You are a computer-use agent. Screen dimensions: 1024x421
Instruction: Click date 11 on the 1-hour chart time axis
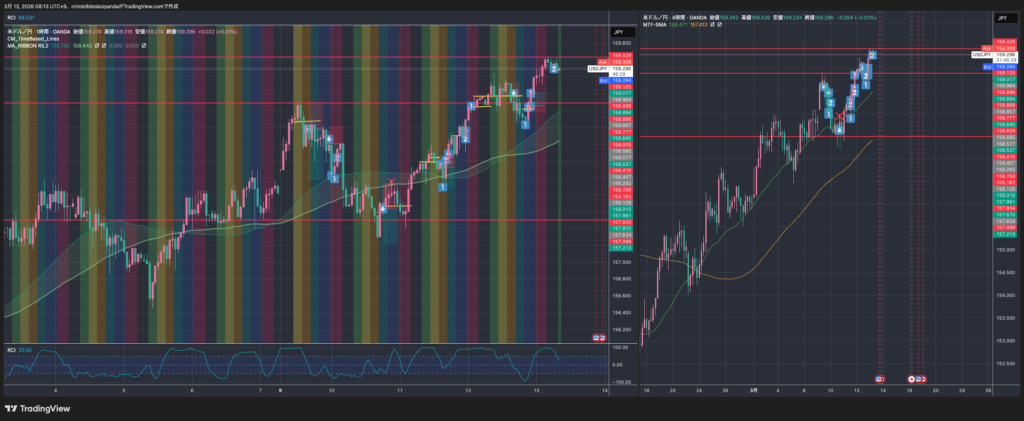(400, 389)
